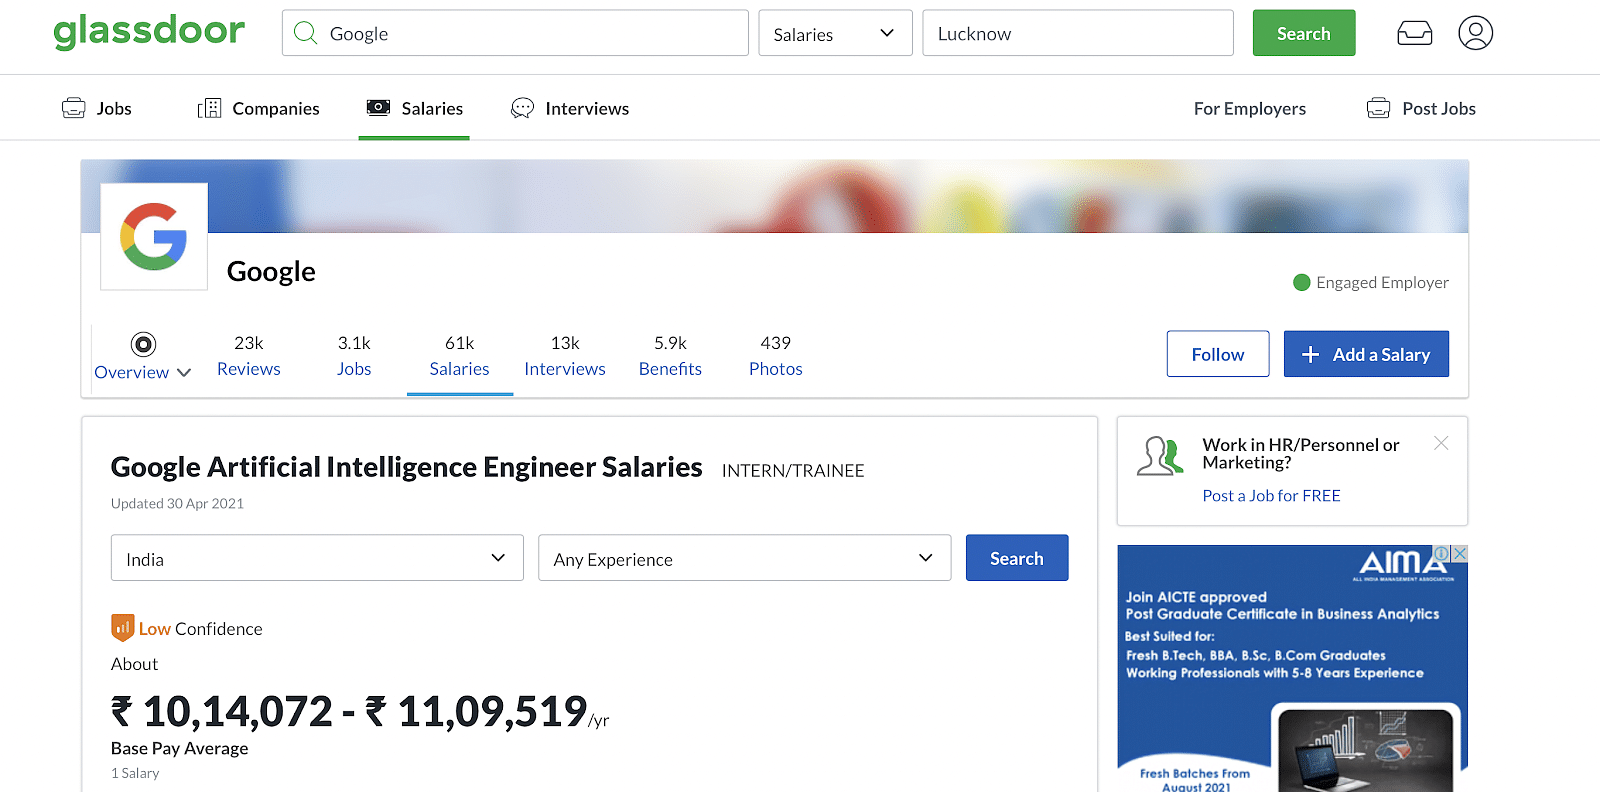This screenshot has width=1600, height=792.
Task: Click the magnifier icon in search box
Action: pos(306,33)
